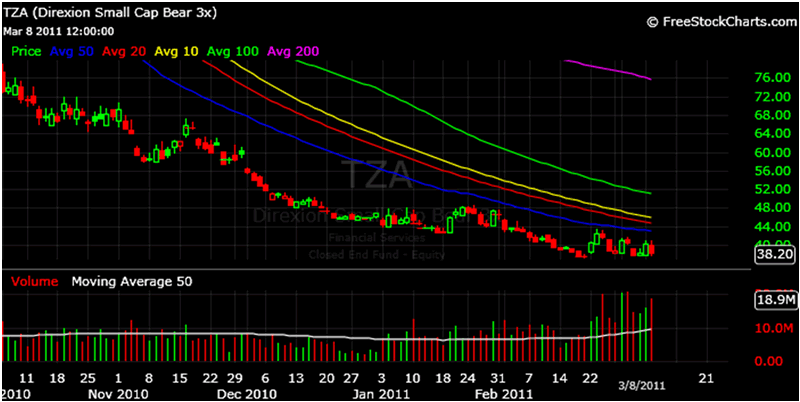Viewport: 800px width, 402px height.
Task: Click the 10.0M volume axis label
Action: pos(769,328)
